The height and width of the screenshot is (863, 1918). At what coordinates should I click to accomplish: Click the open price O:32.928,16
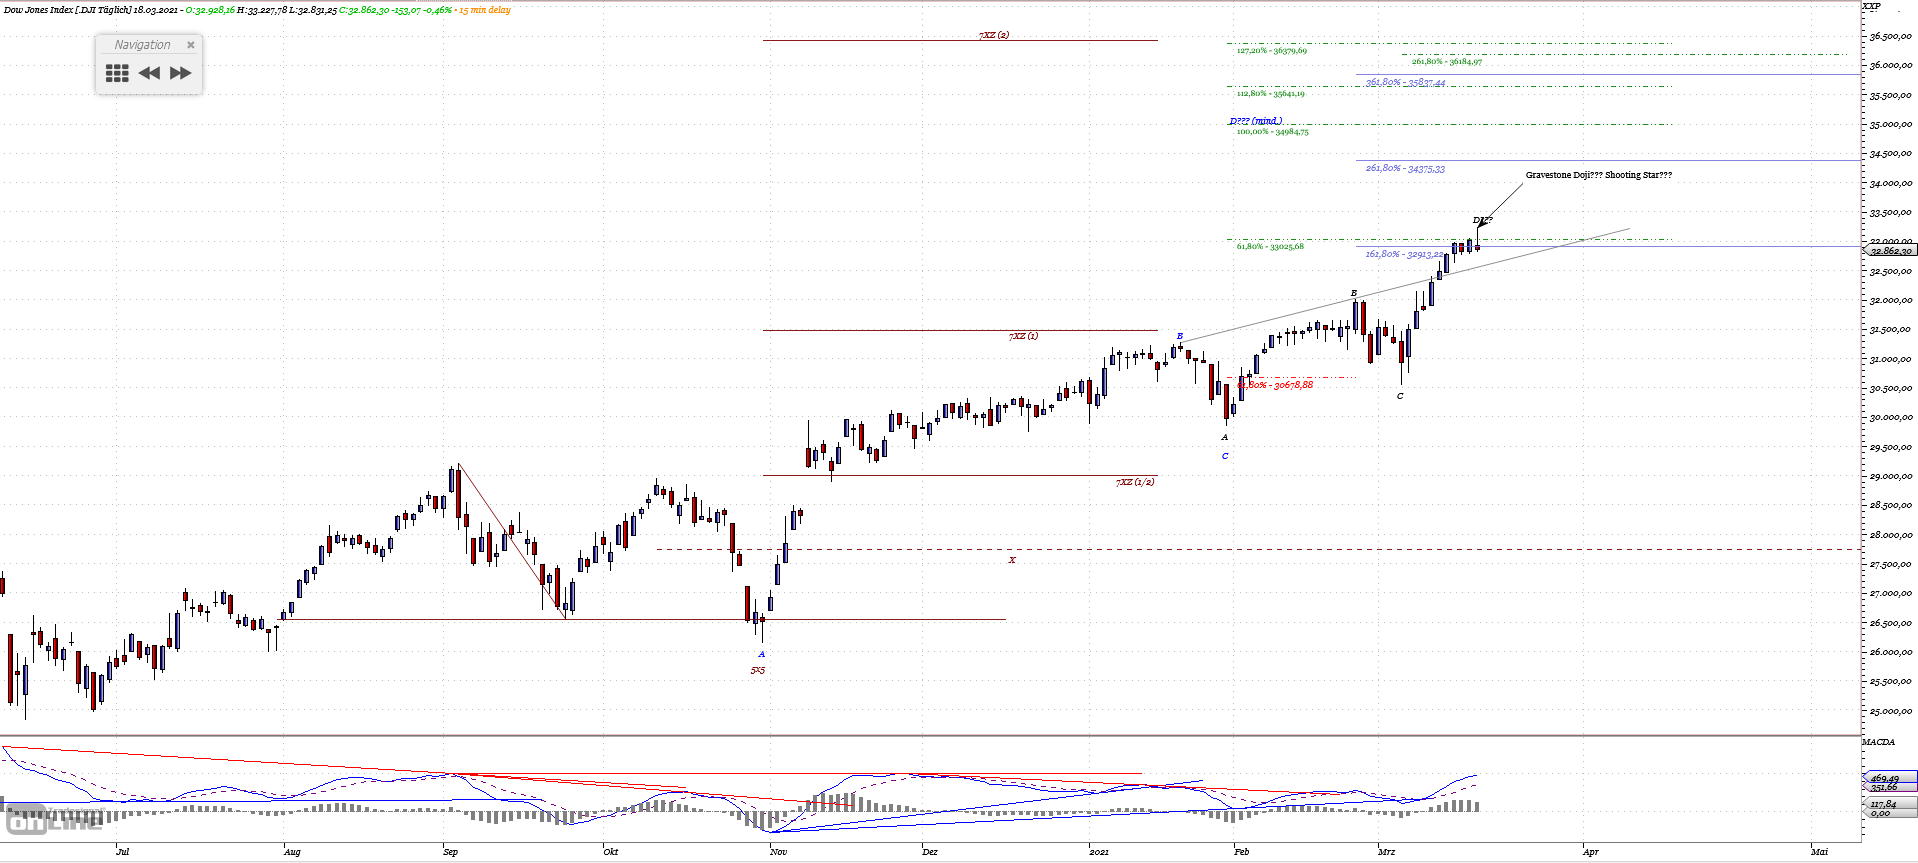click(210, 10)
